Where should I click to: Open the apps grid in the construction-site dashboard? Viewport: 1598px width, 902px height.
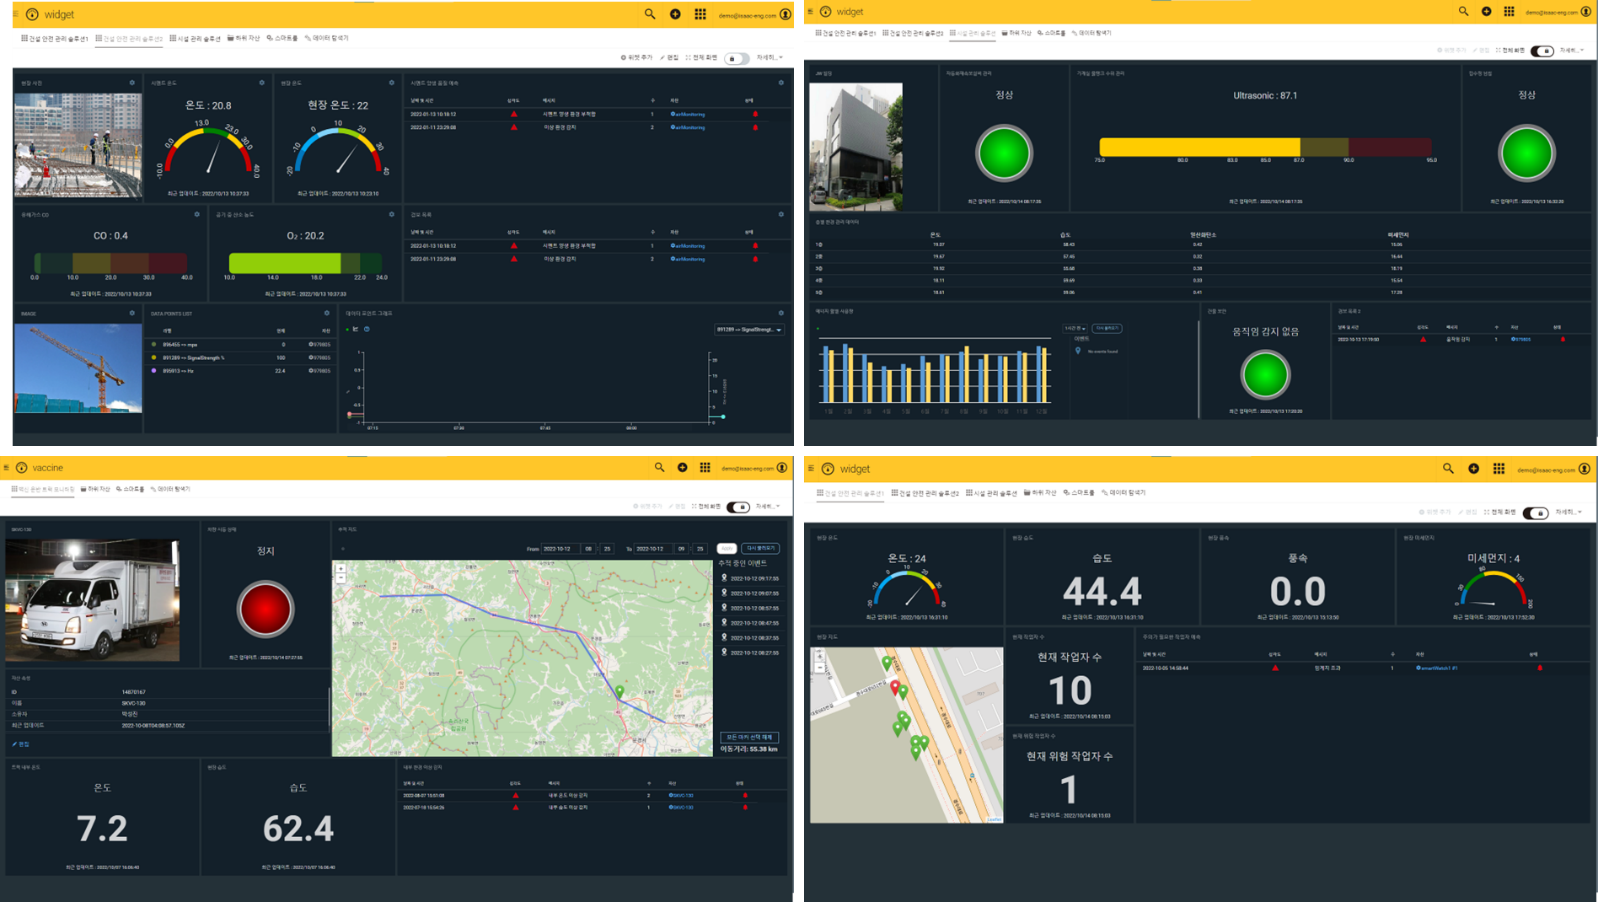(700, 14)
